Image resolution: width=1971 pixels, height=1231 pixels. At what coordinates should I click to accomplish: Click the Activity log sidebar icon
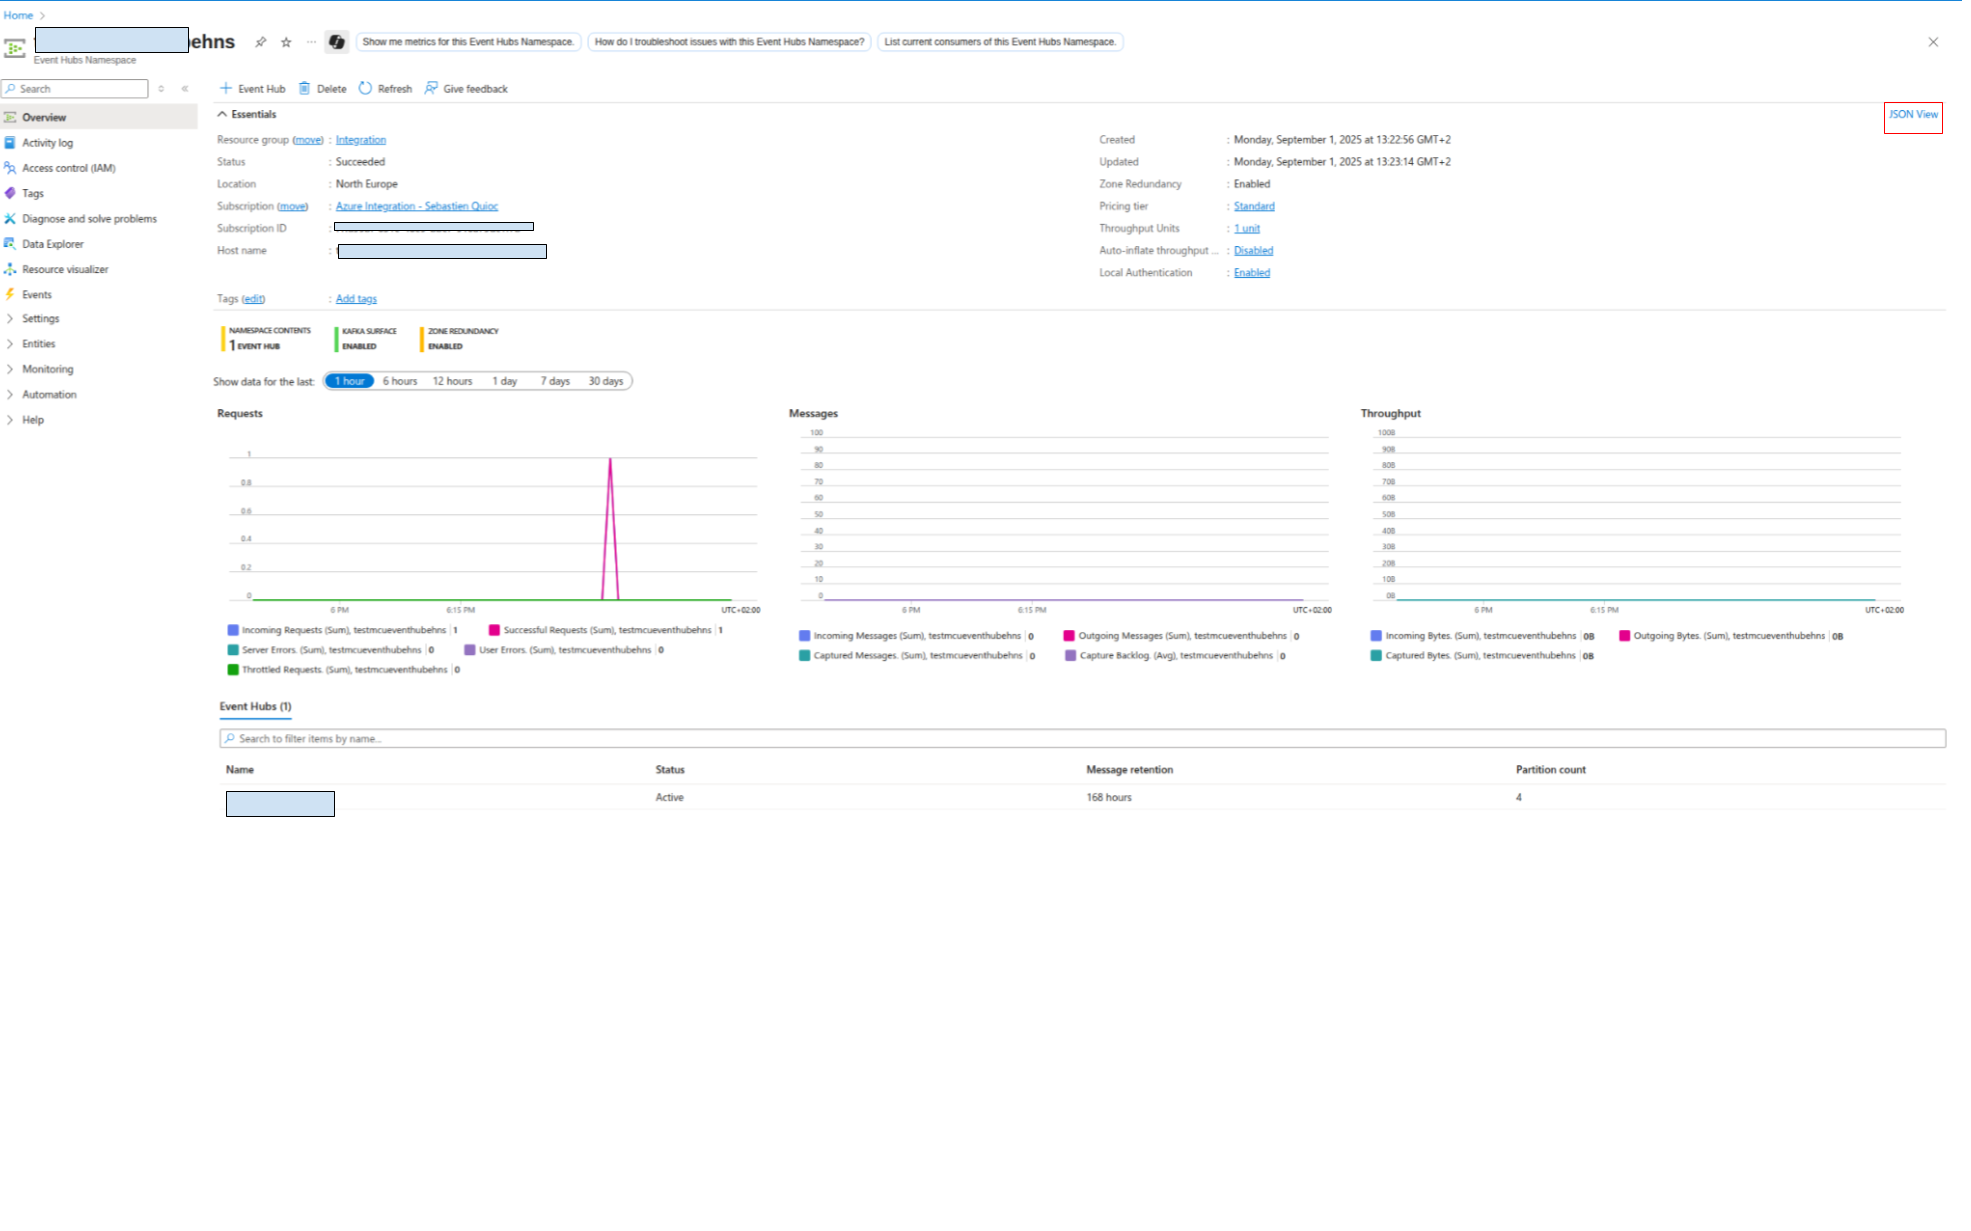coord(10,143)
